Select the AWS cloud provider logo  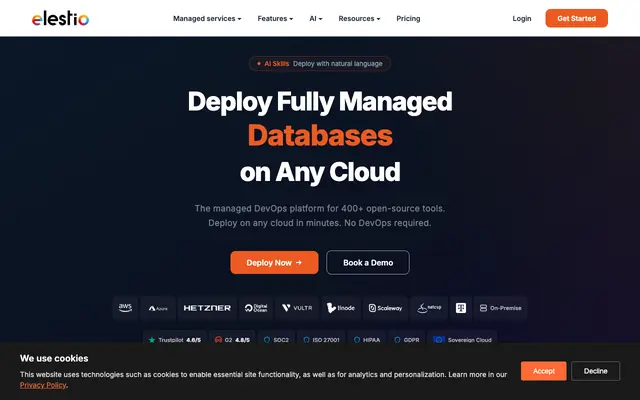click(x=125, y=308)
